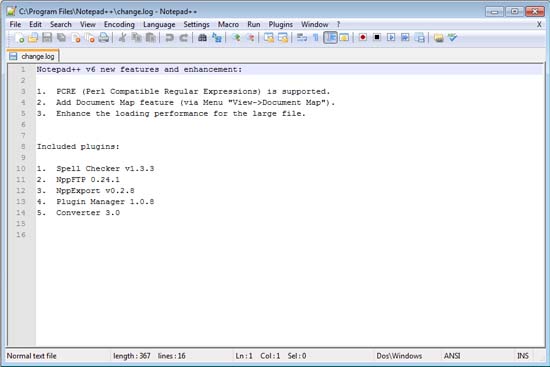
Task: Open the Window menu
Action: click(315, 25)
